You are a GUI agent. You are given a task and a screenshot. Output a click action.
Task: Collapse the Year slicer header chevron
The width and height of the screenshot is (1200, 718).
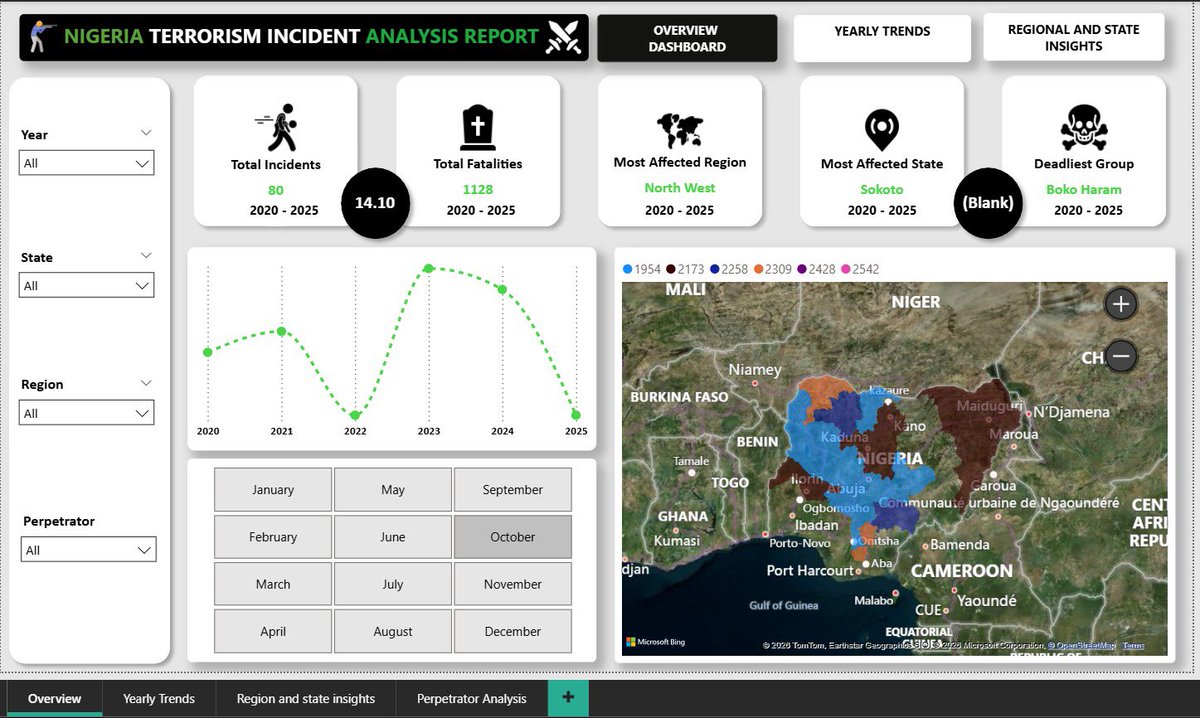(146, 133)
